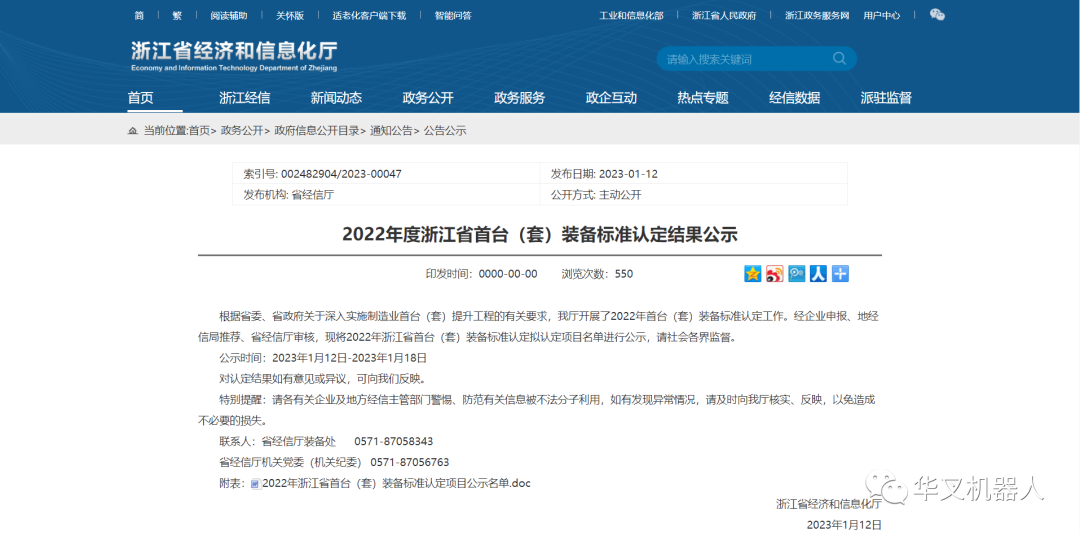Click the home icon in breadcrumb
1080x536 pixels.
[x=133, y=131]
